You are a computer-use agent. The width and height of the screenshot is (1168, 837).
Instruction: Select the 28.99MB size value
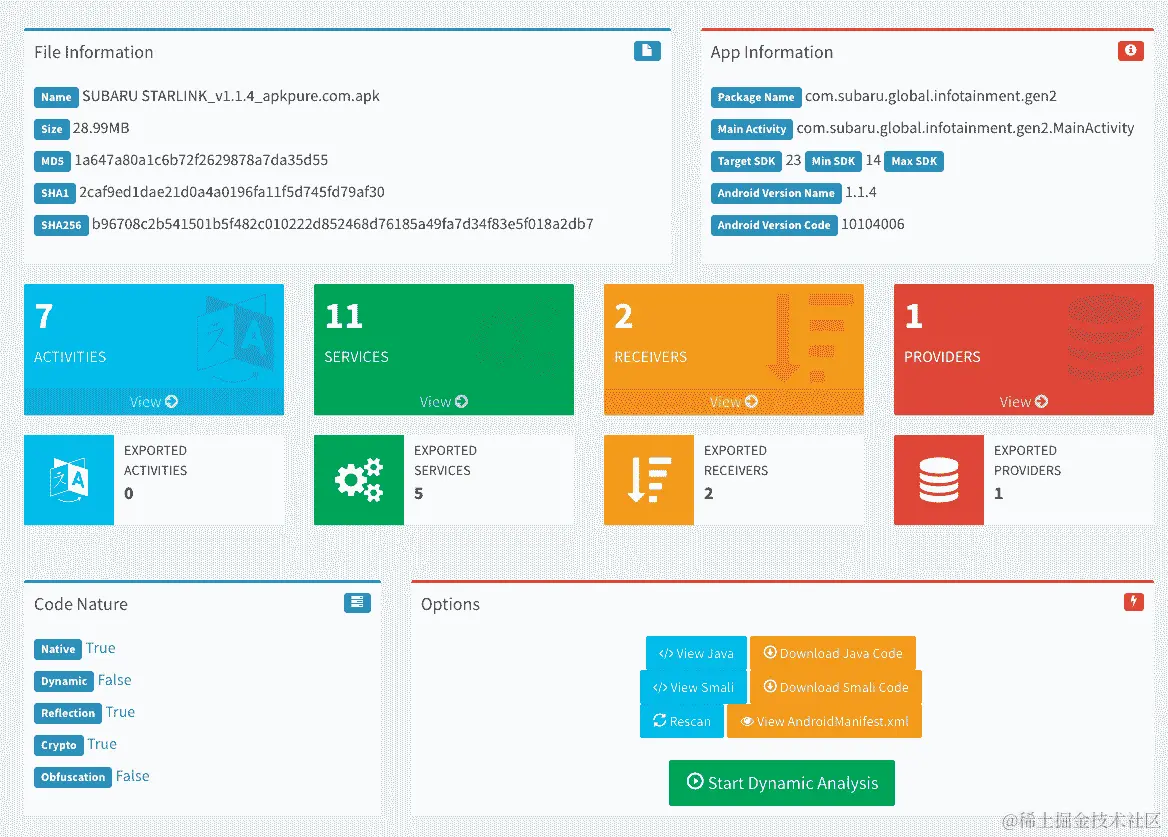(x=101, y=128)
